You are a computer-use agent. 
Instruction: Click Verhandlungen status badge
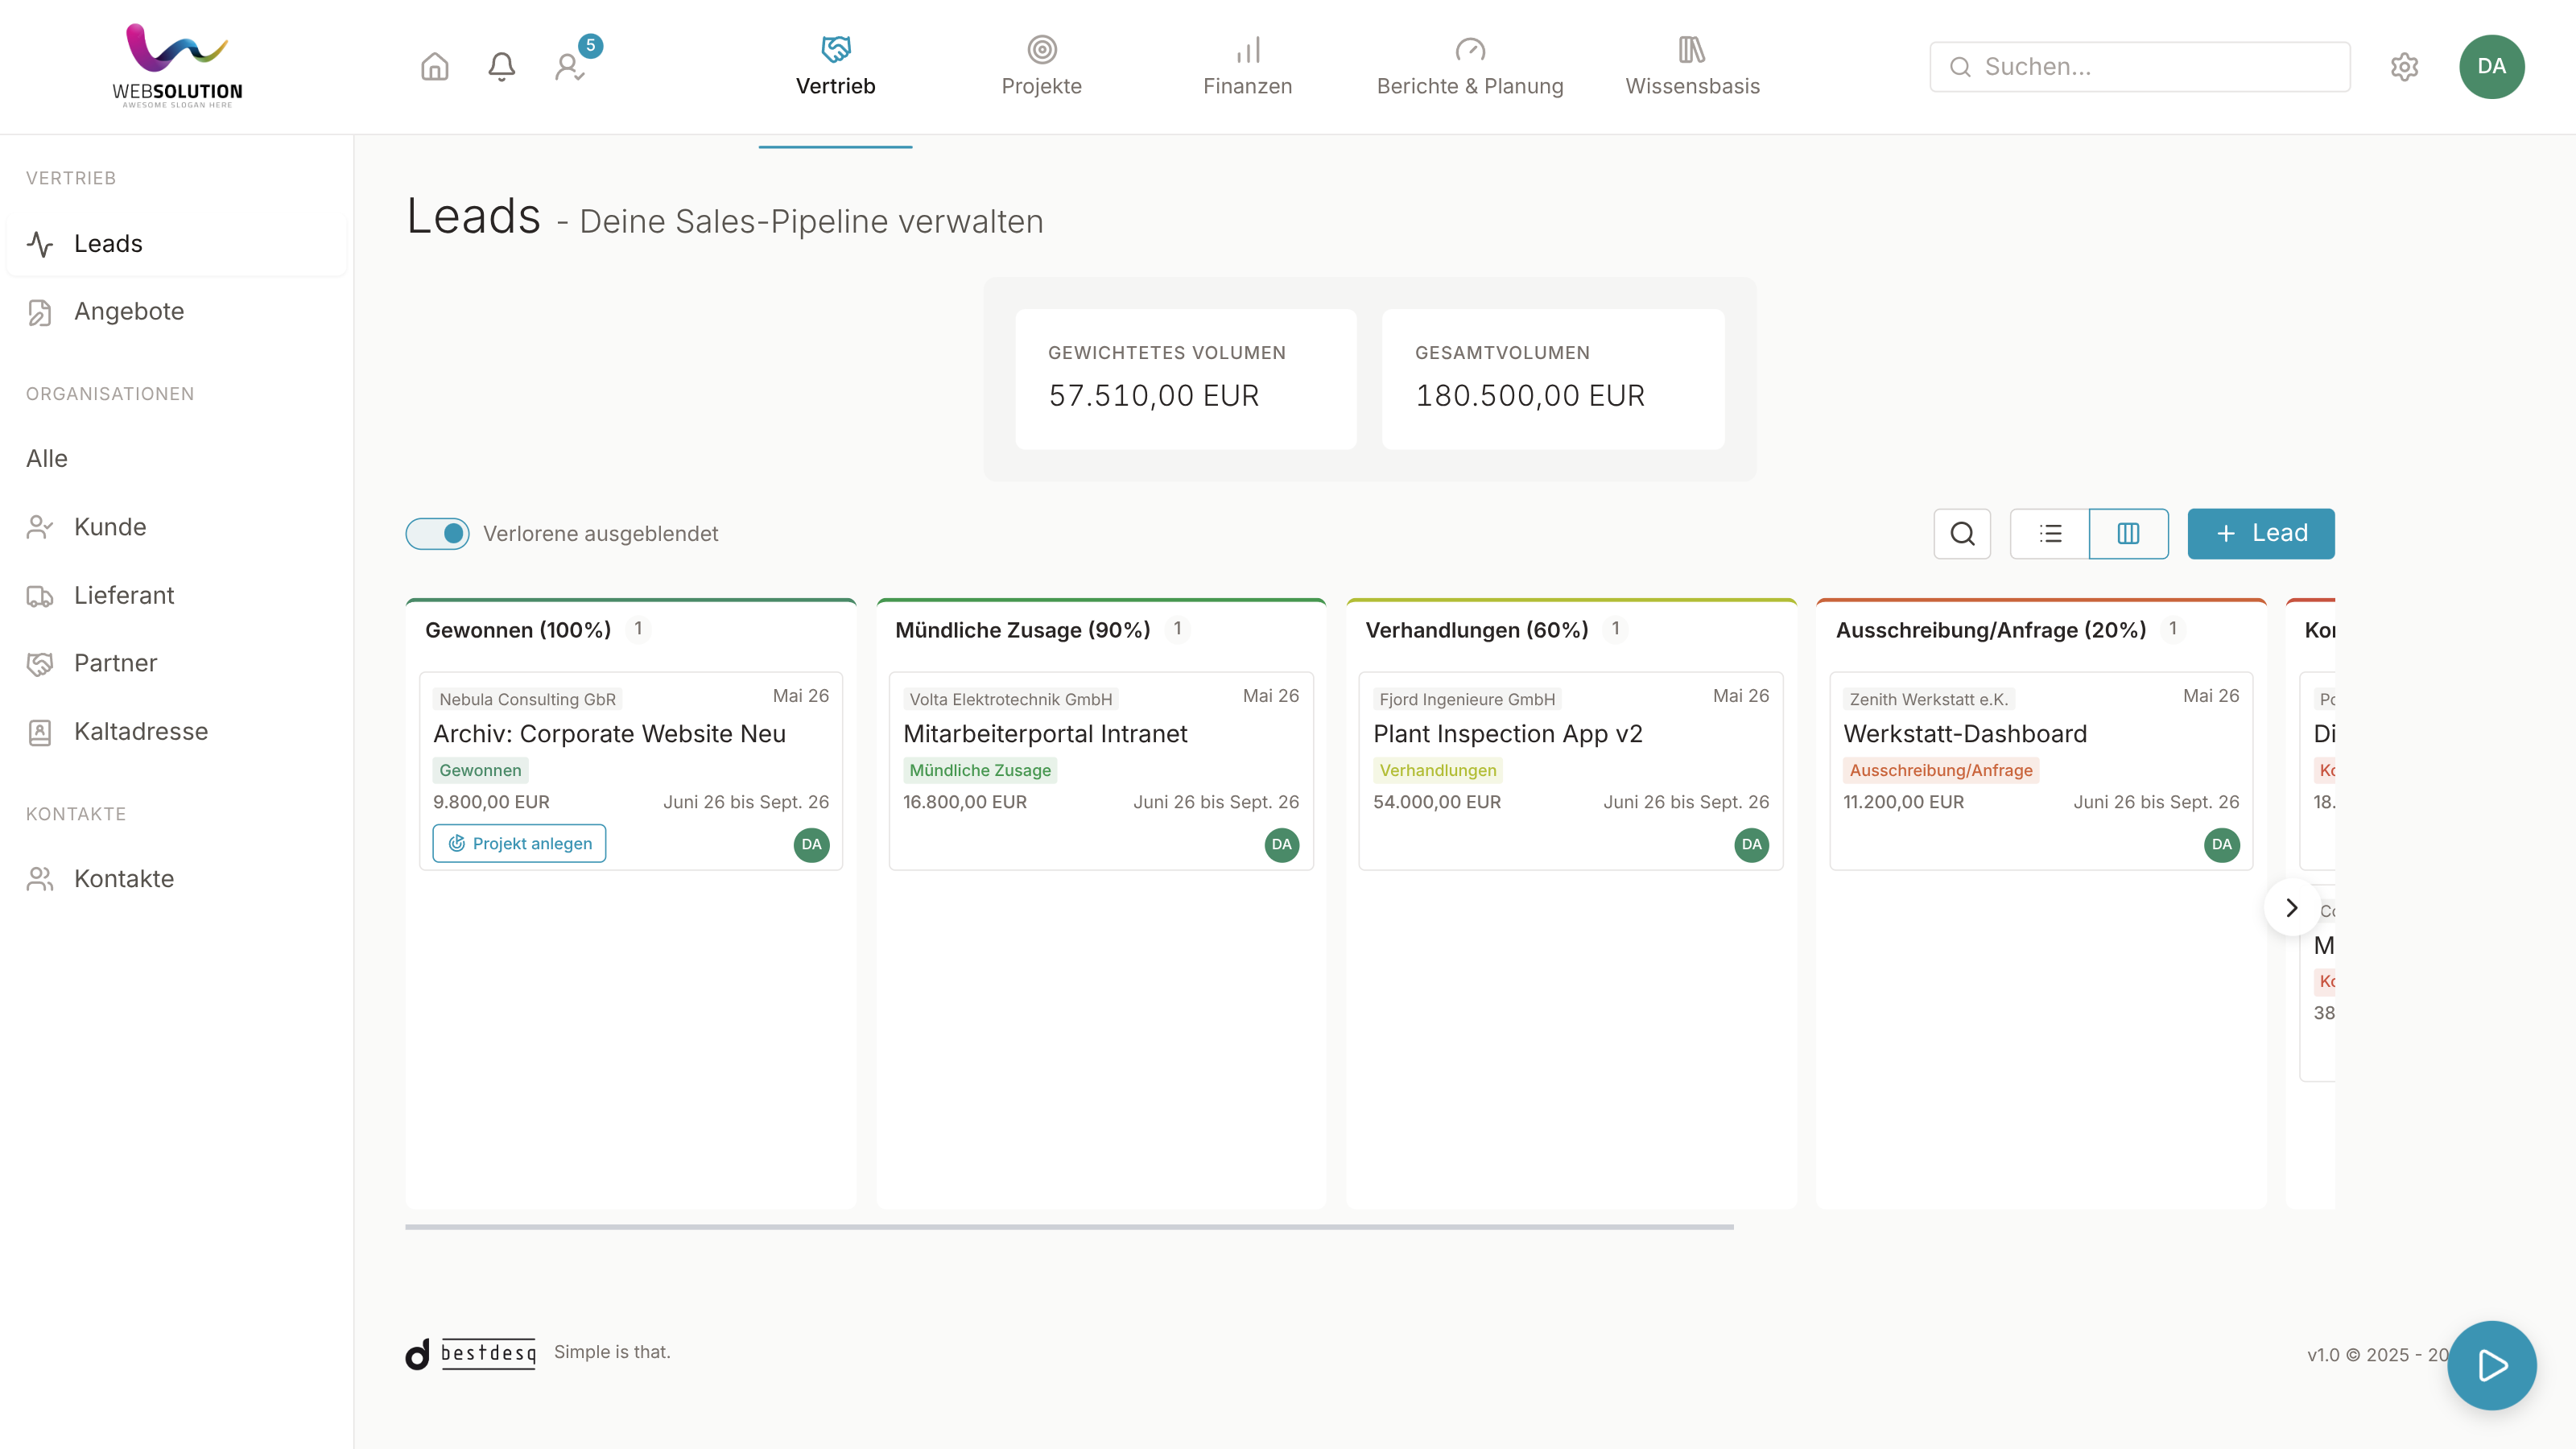(x=1437, y=770)
